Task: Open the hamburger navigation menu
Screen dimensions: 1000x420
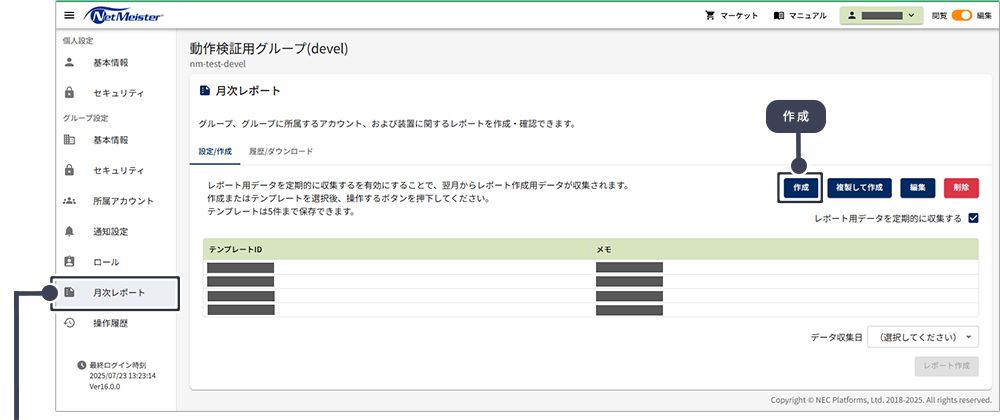Action: point(69,15)
